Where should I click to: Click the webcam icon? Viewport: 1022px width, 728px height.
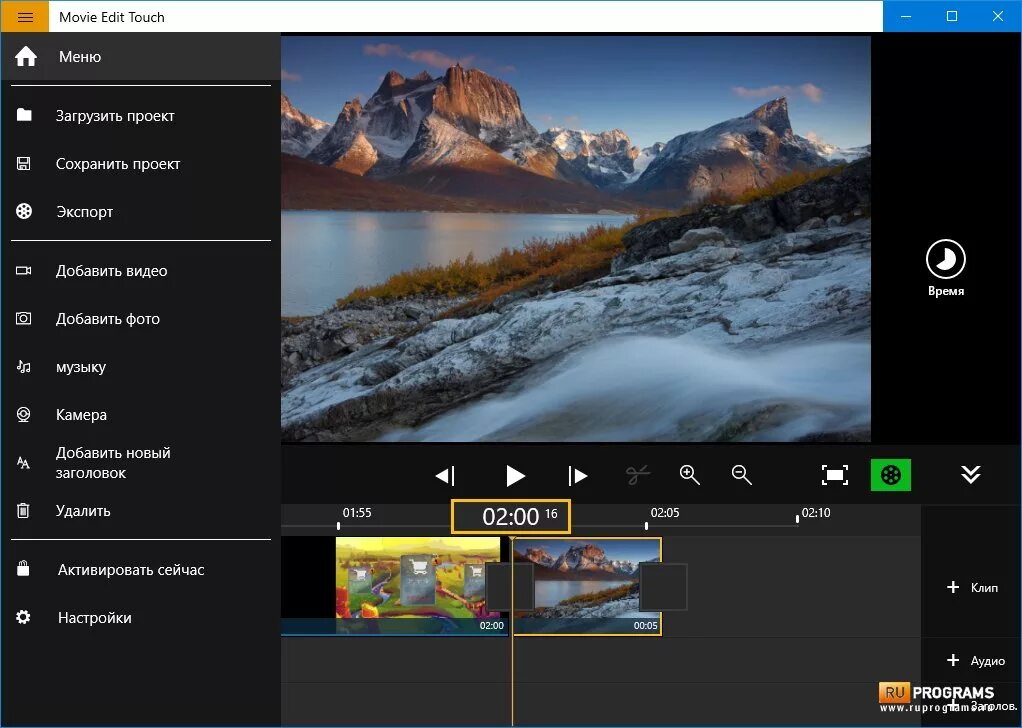pyautogui.click(x=23, y=415)
